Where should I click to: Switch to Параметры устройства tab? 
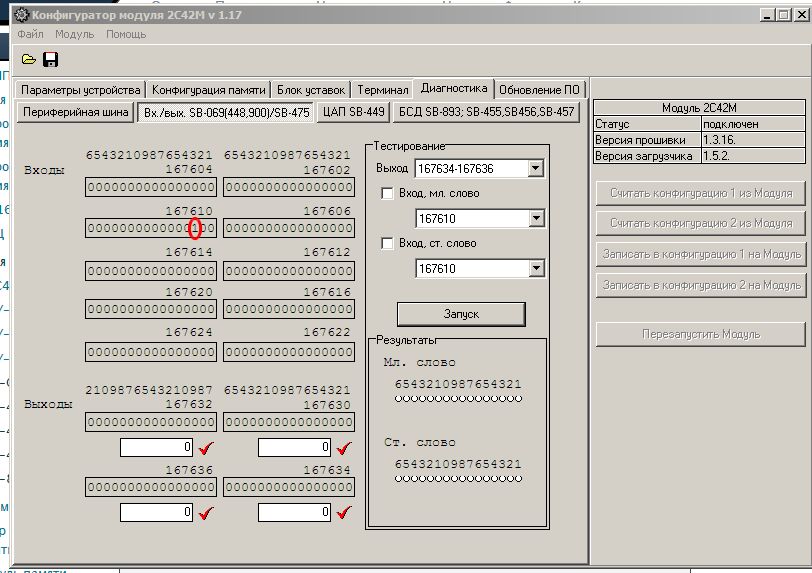(x=80, y=90)
